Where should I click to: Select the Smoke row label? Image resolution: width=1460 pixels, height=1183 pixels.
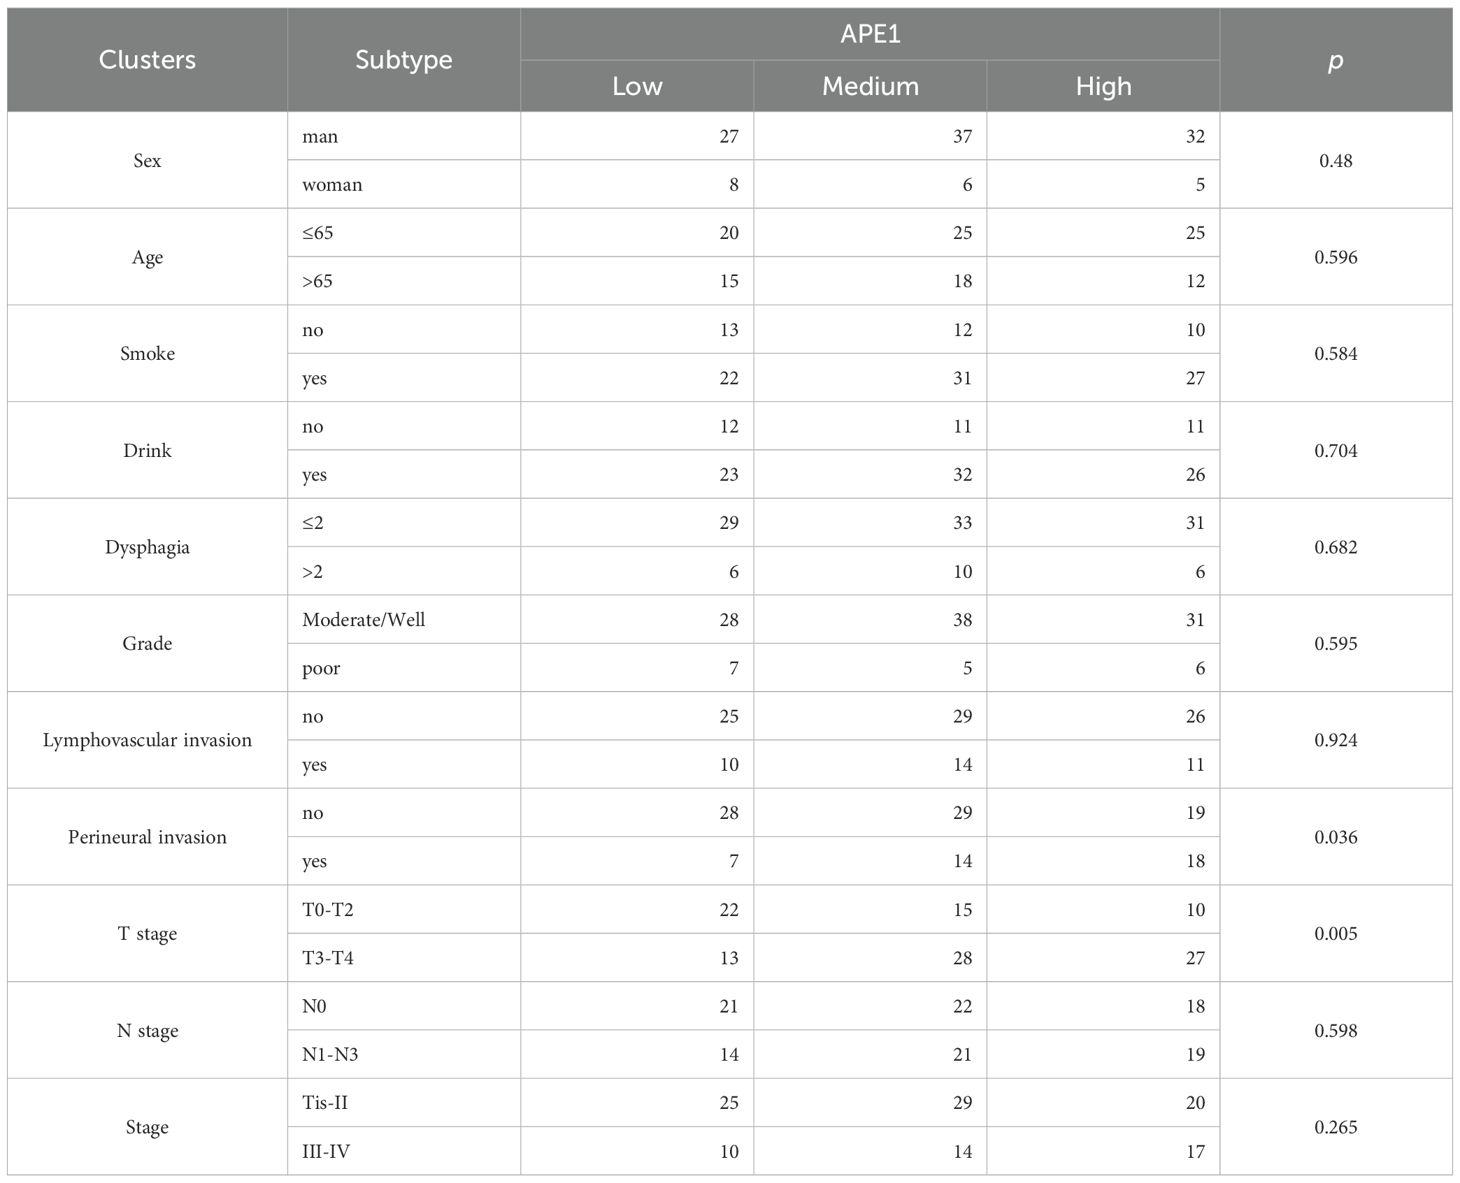[x=147, y=354]
